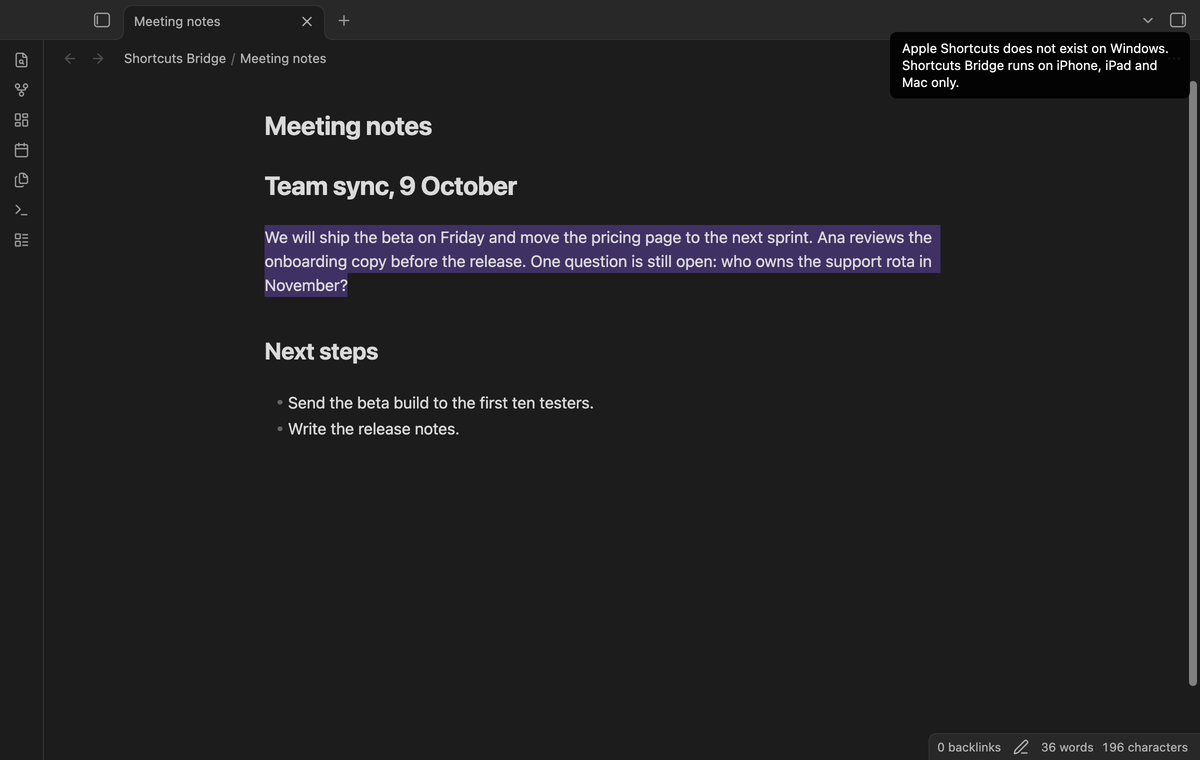This screenshot has width=1200, height=760.
Task: Click the 196 characters status entry
Action: tap(1145, 747)
